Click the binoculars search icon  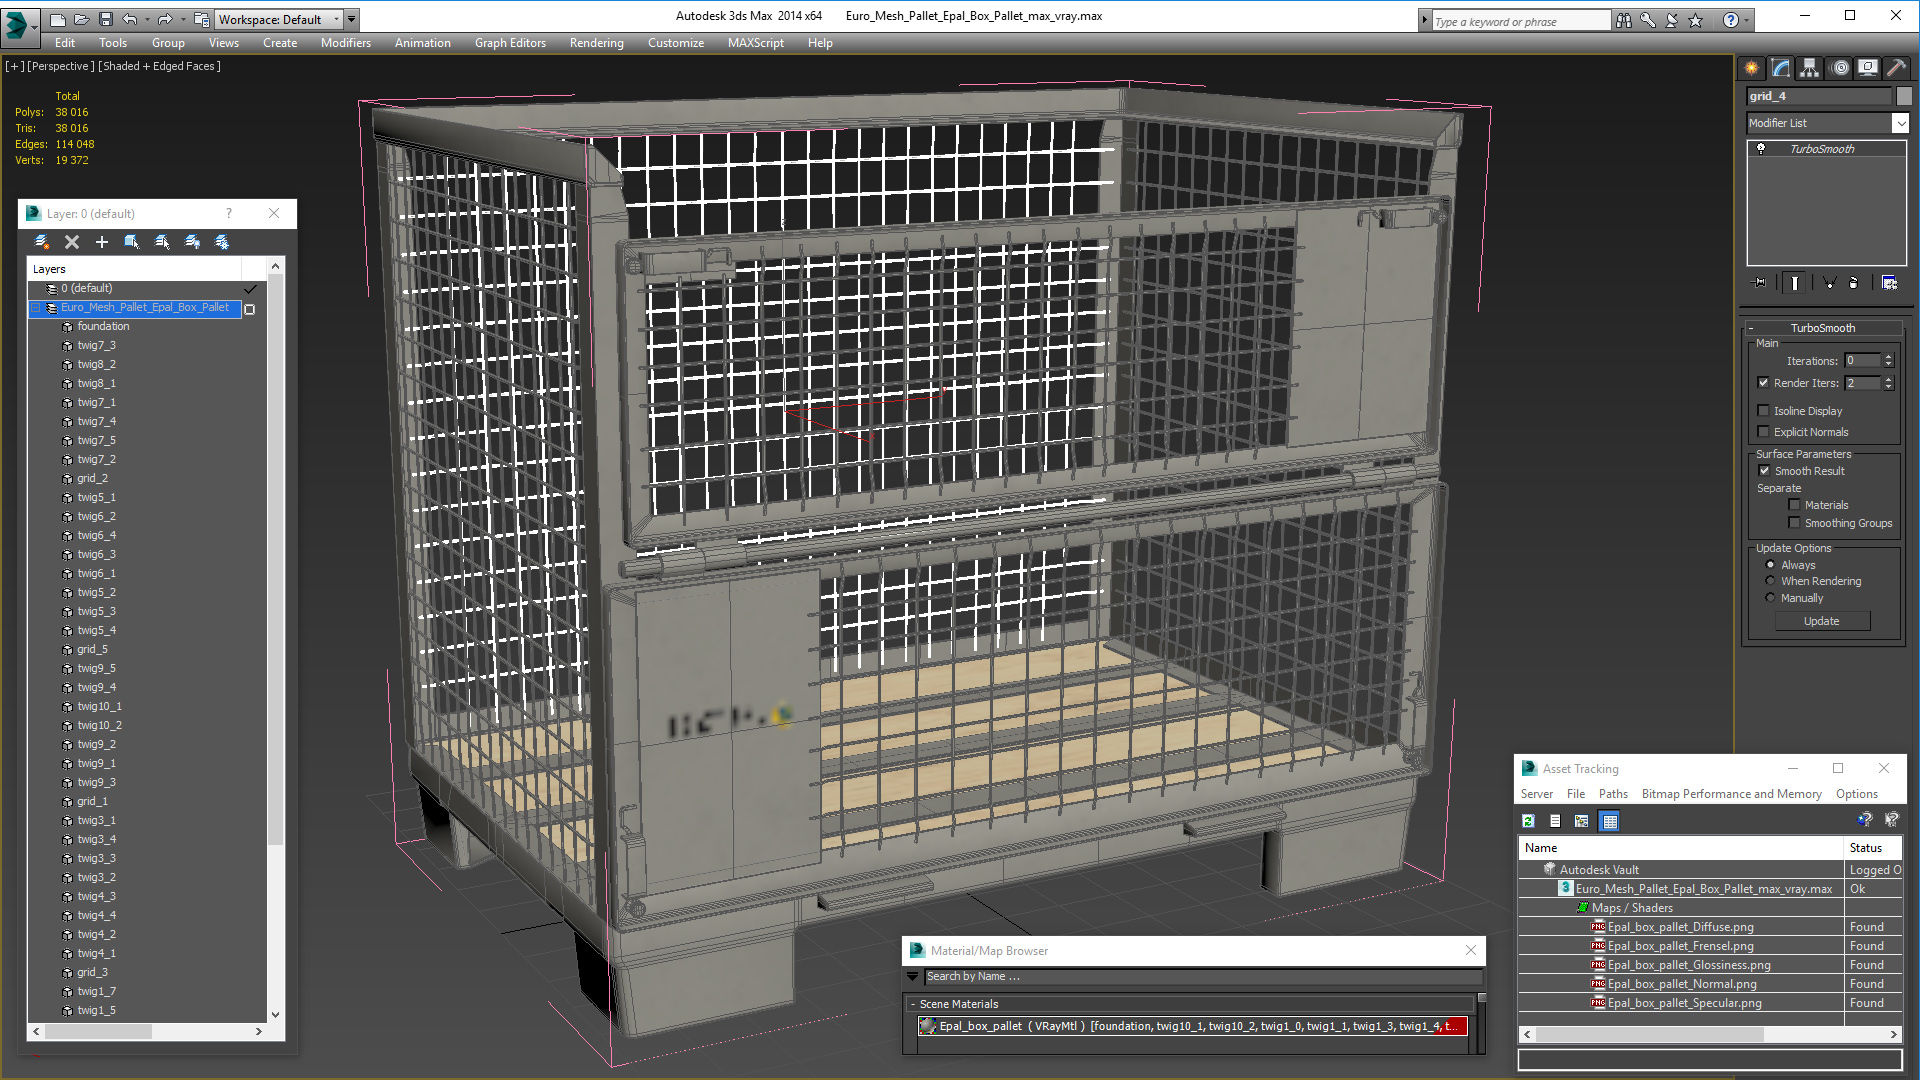click(1624, 20)
